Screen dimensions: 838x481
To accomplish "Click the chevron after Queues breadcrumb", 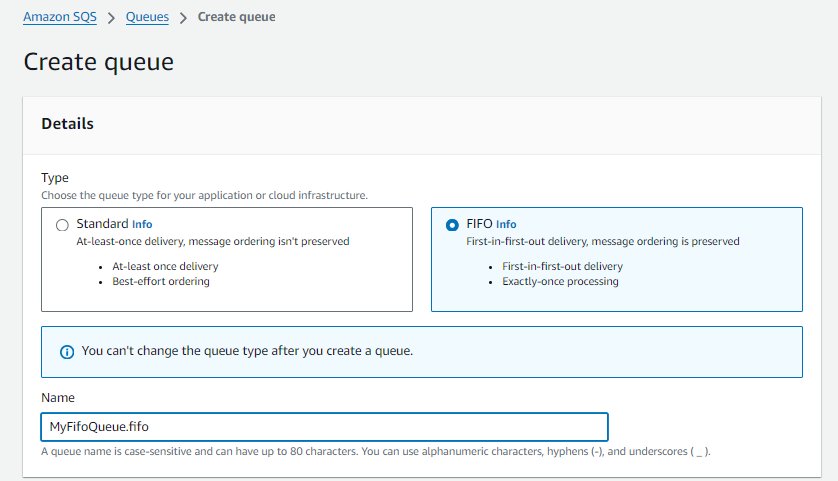I will coord(183,17).
